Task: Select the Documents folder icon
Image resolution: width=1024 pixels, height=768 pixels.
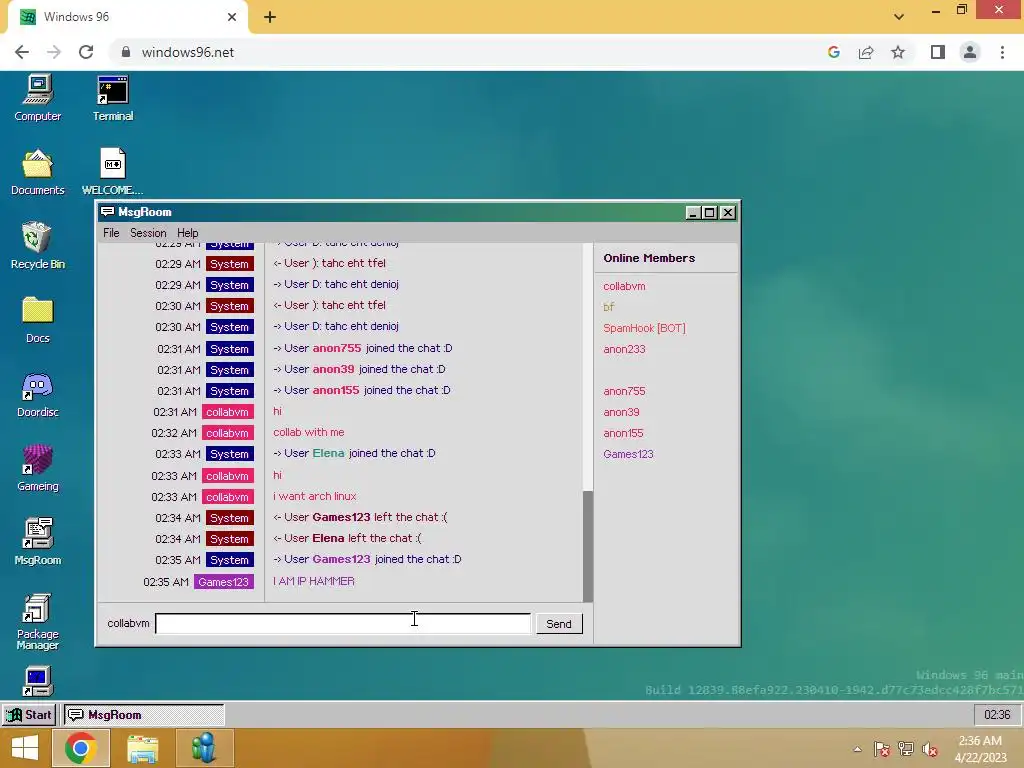Action: pyautogui.click(x=38, y=172)
